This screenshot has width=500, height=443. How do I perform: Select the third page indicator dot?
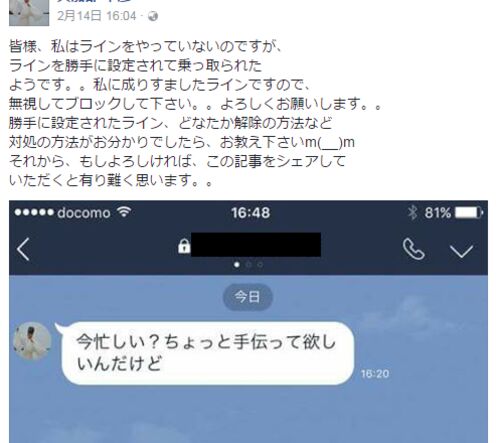pos(260,265)
